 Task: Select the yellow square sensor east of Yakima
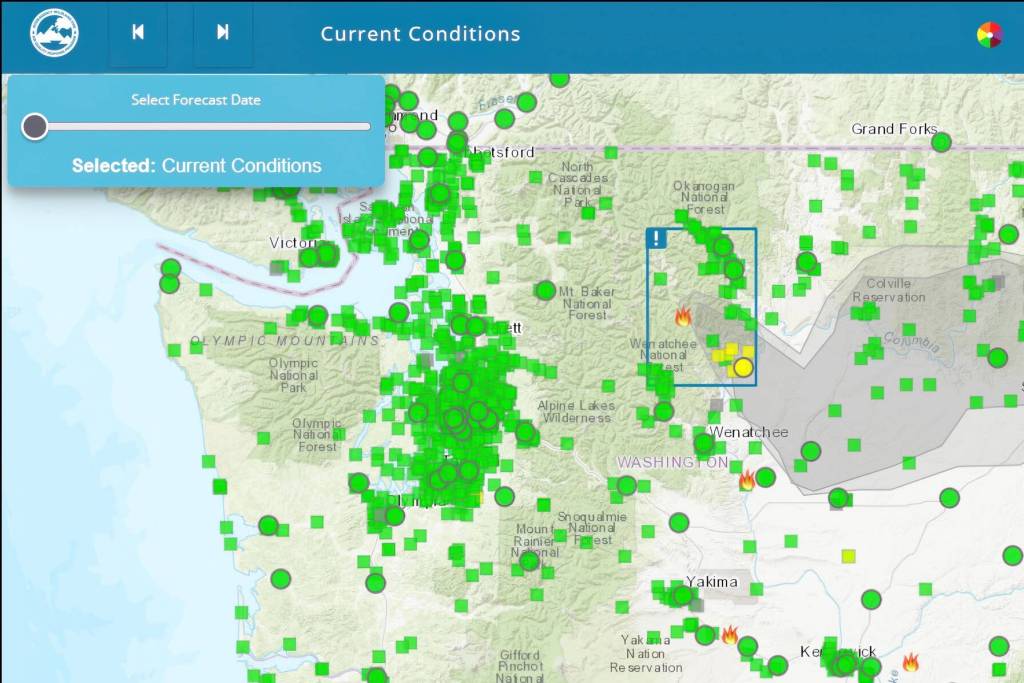tap(849, 556)
